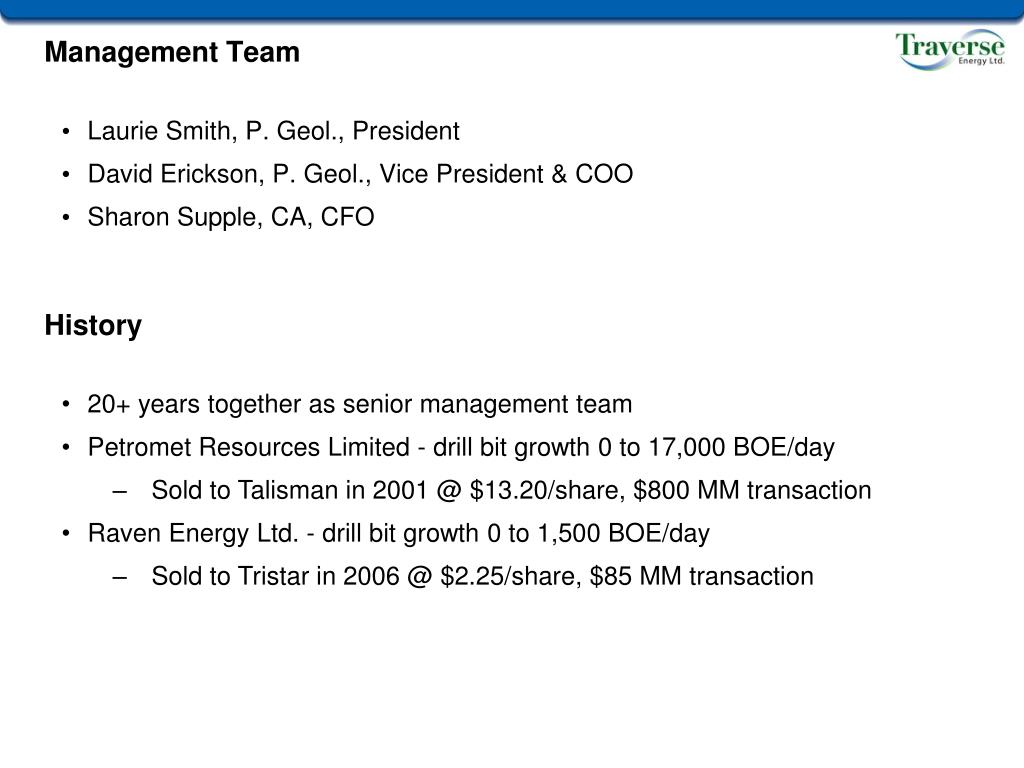Screen dimensions: 1024x768
Task: Click the Laurie Smith, President line
Action: (274, 131)
